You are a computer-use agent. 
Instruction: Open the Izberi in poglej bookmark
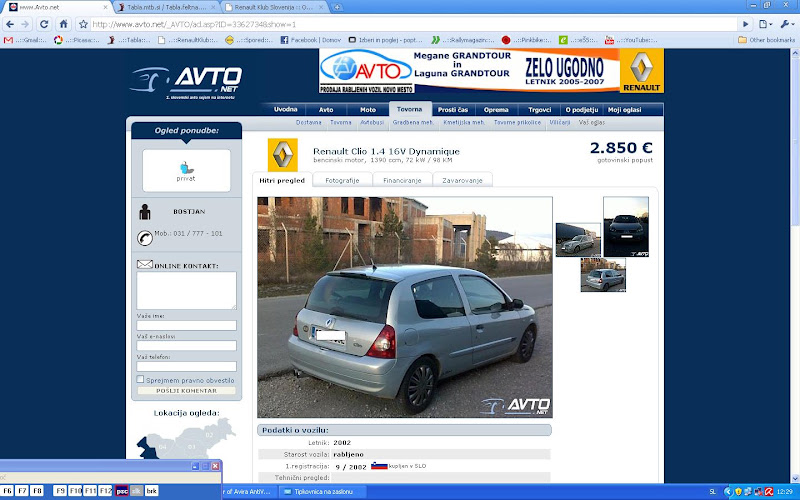point(386,40)
